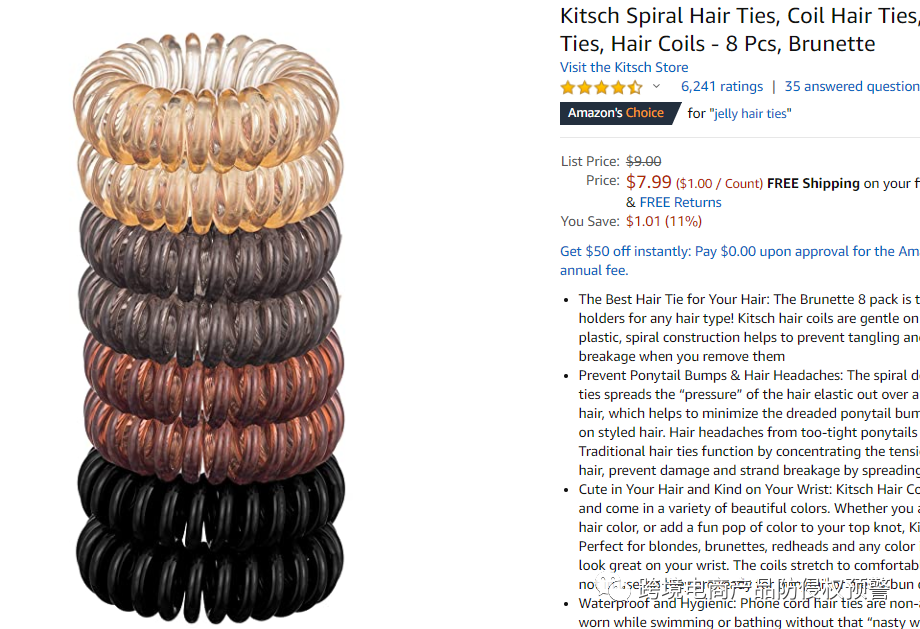Open the 35 answered questions link
Screen dimensions: 920x629
pyautogui.click(x=852, y=86)
